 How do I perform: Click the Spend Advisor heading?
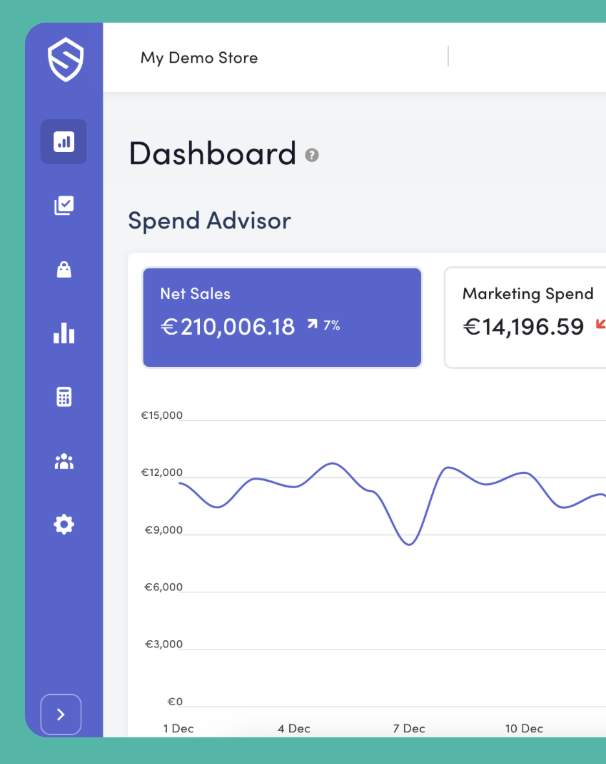pyautogui.click(x=209, y=220)
